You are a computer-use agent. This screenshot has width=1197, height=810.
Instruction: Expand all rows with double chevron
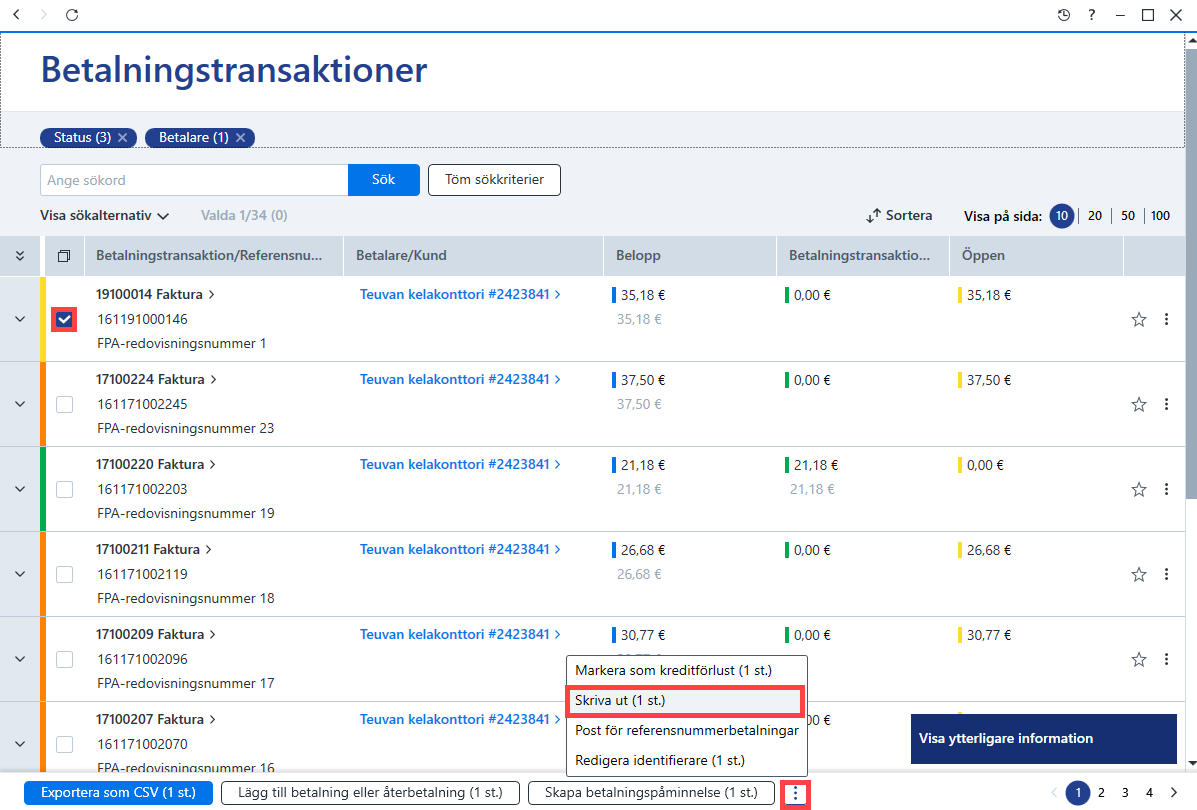pyautogui.click(x=20, y=256)
